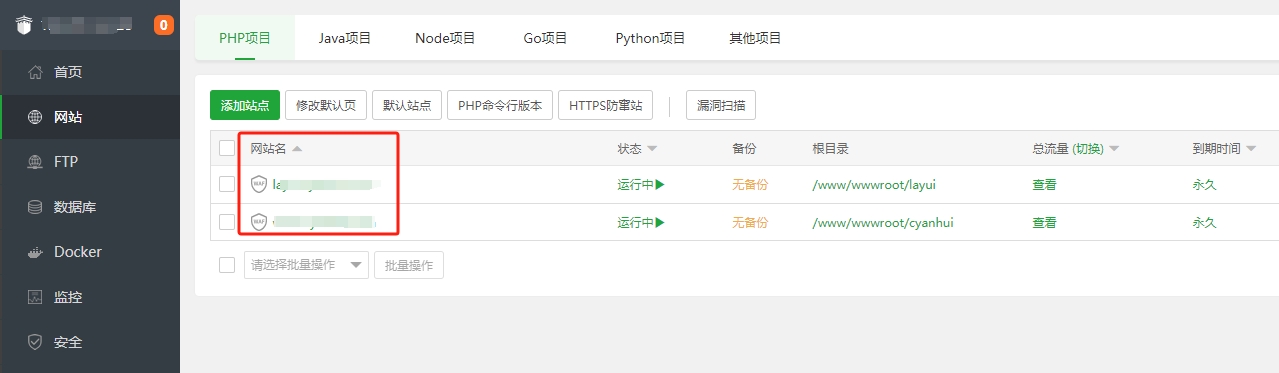Click the shield icon beside 安全
This screenshot has height=373, width=1279.
(35, 342)
